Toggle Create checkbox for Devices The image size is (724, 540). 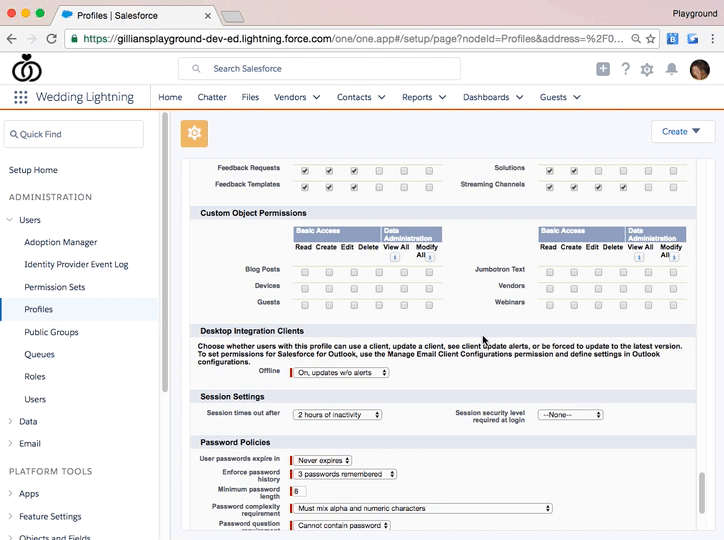(x=329, y=289)
